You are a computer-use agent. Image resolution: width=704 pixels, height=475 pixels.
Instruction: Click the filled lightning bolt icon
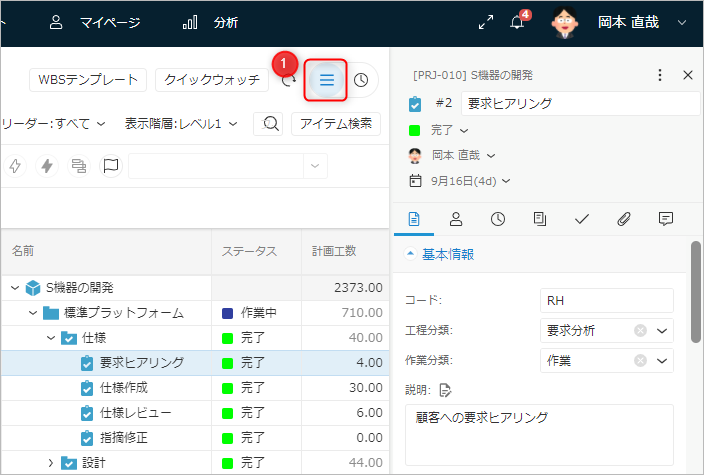tap(46, 166)
